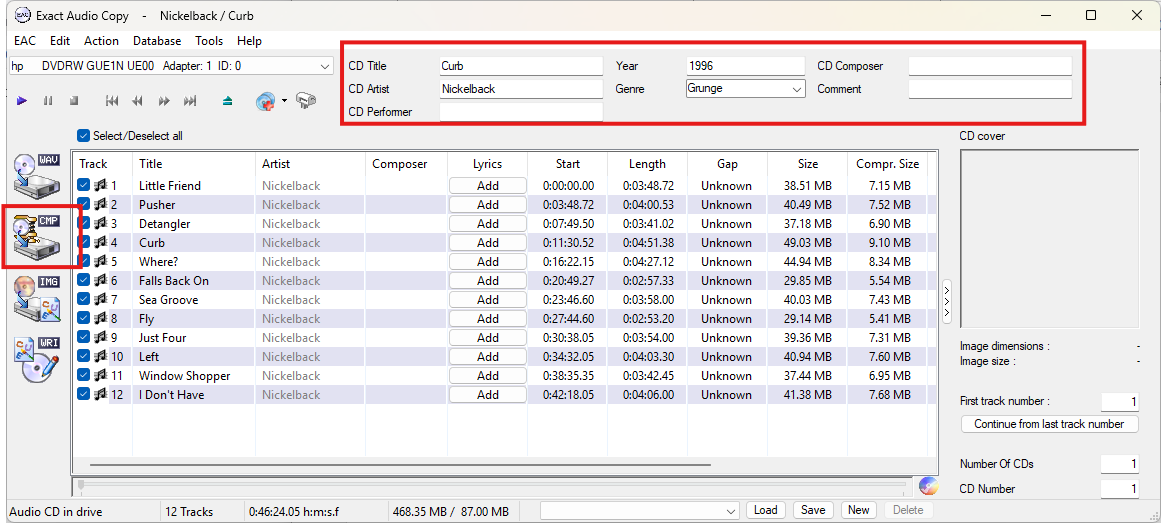Open the Action menu
The image size is (1161, 523).
[101, 41]
